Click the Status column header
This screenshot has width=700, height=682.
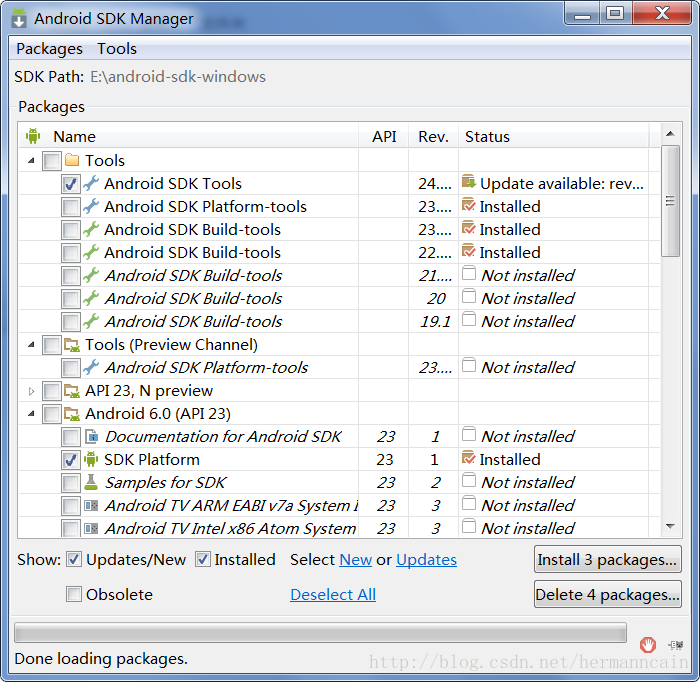554,136
